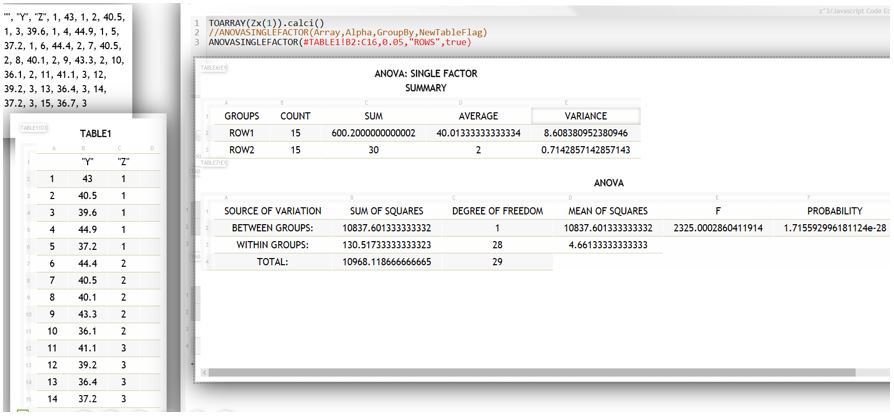Click the ROW2 group cell

(242, 150)
